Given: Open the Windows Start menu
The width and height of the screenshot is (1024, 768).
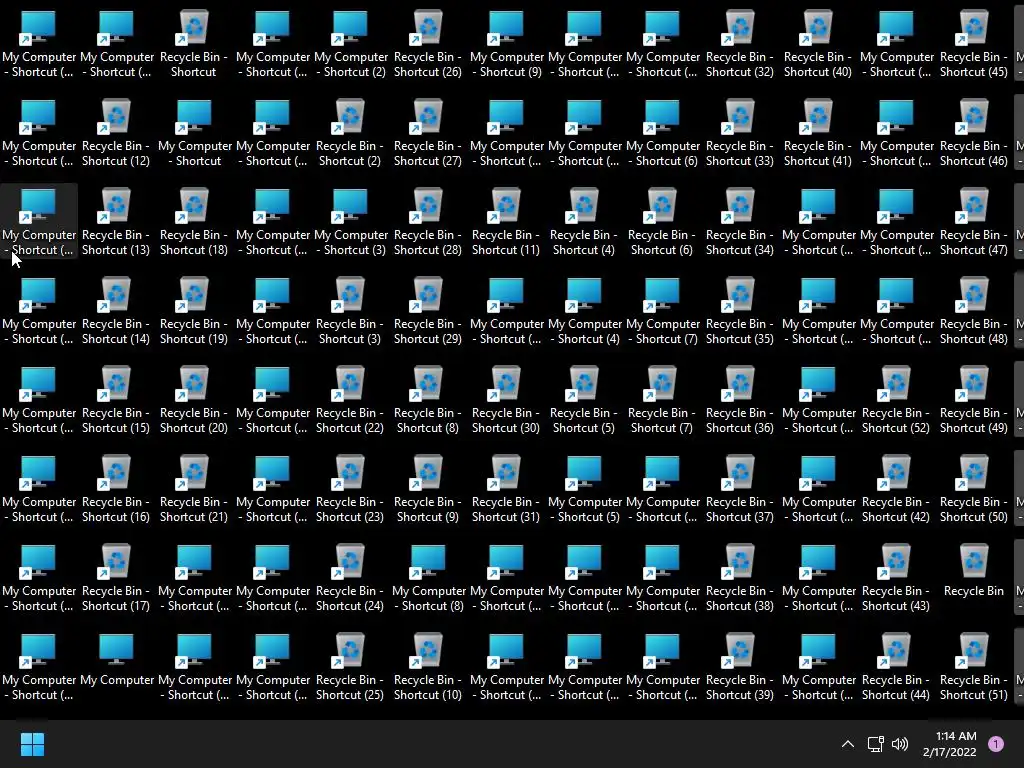Looking at the screenshot, I should [x=32, y=744].
